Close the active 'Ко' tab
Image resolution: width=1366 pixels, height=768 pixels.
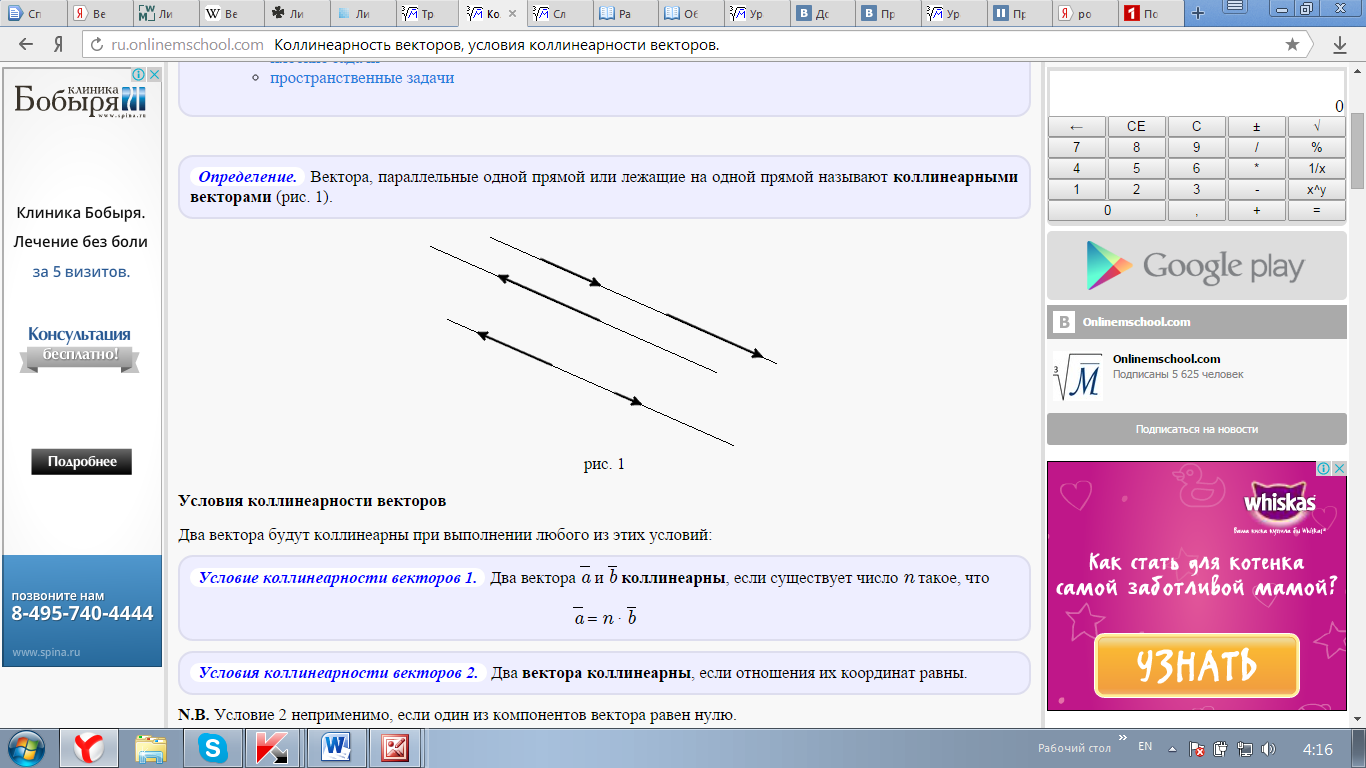[514, 14]
